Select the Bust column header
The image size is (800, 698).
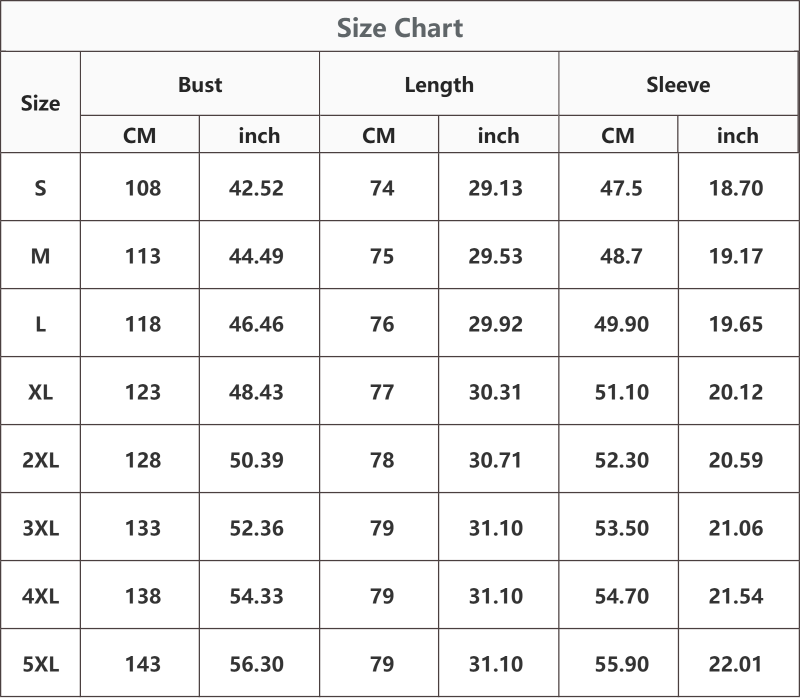pyautogui.click(x=200, y=84)
